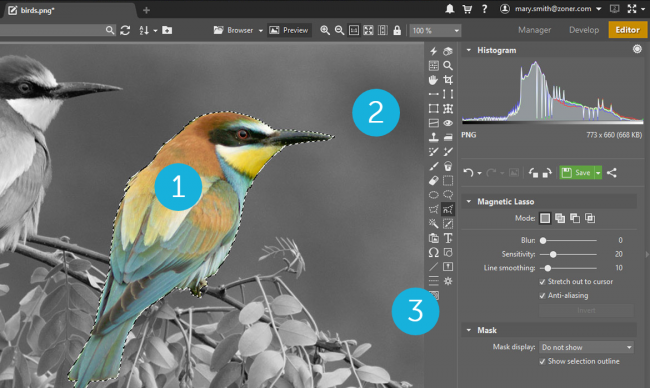650x388 pixels.
Task: Choose the Magnetic Lasso tool icon
Action: (448, 209)
